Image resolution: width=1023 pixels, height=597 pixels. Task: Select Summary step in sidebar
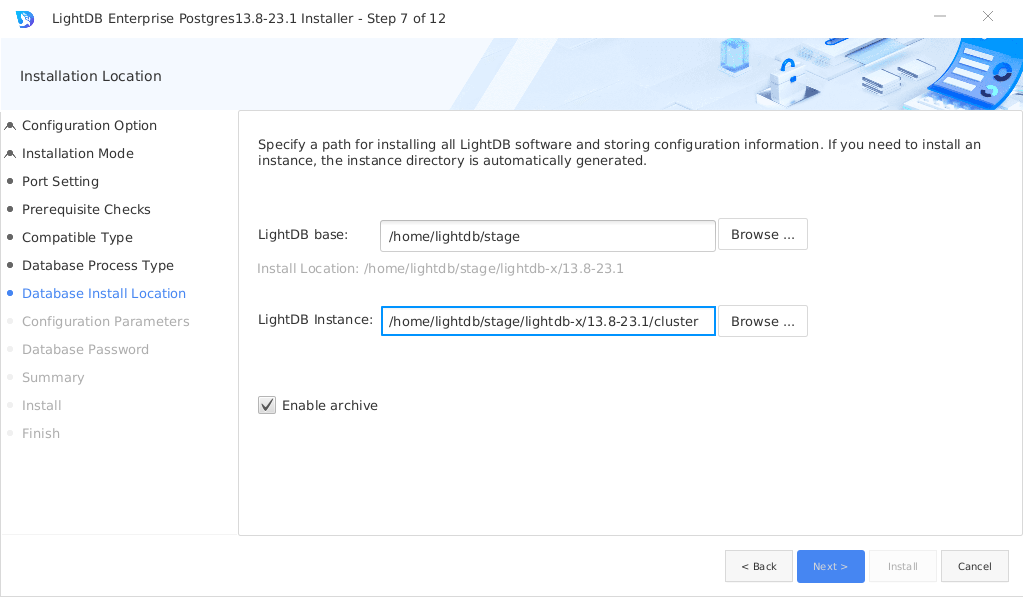pyautogui.click(x=53, y=378)
